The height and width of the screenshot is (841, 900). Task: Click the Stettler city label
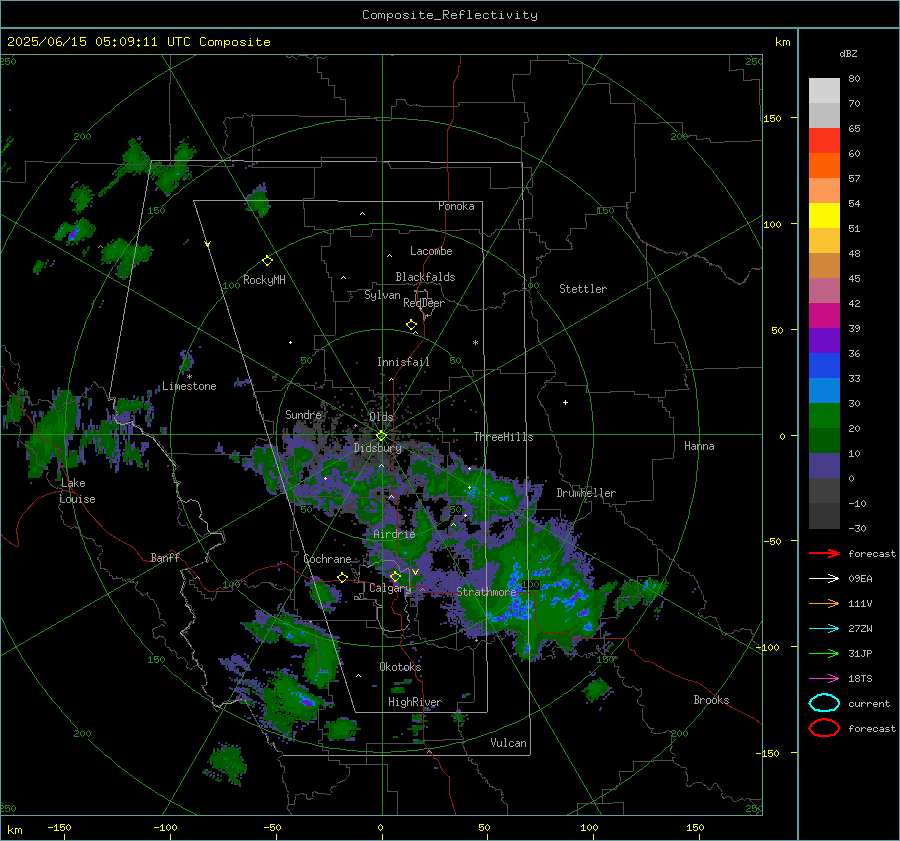(x=583, y=289)
